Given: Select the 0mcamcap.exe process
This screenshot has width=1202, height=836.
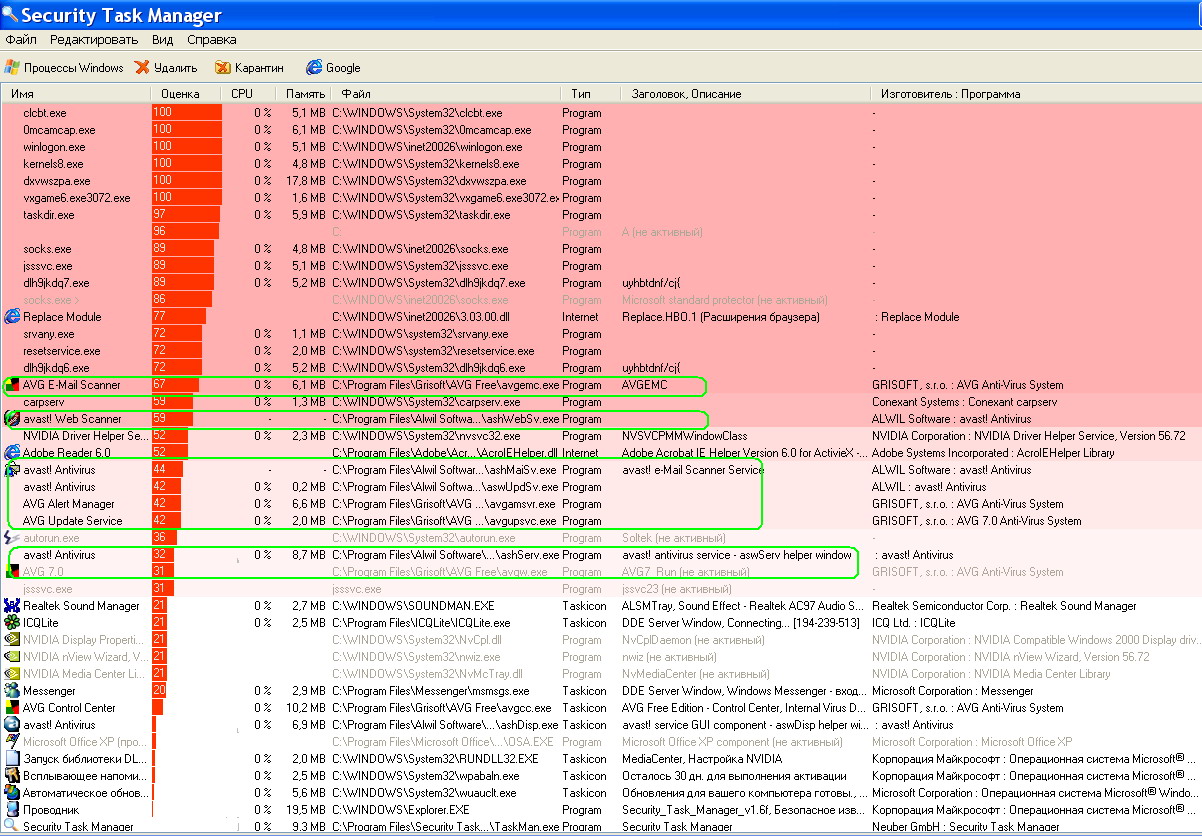Looking at the screenshot, I should coord(601,130).
